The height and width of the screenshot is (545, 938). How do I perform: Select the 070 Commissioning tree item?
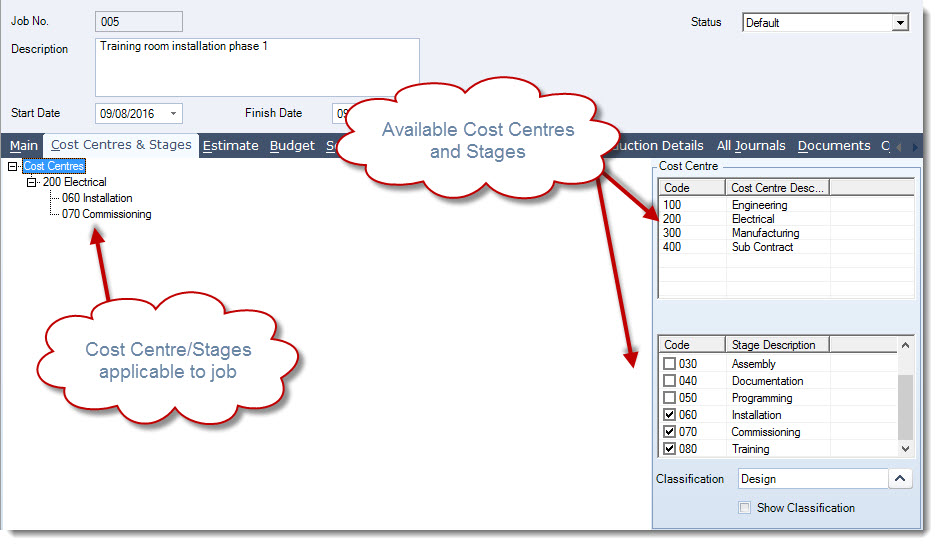(x=106, y=214)
